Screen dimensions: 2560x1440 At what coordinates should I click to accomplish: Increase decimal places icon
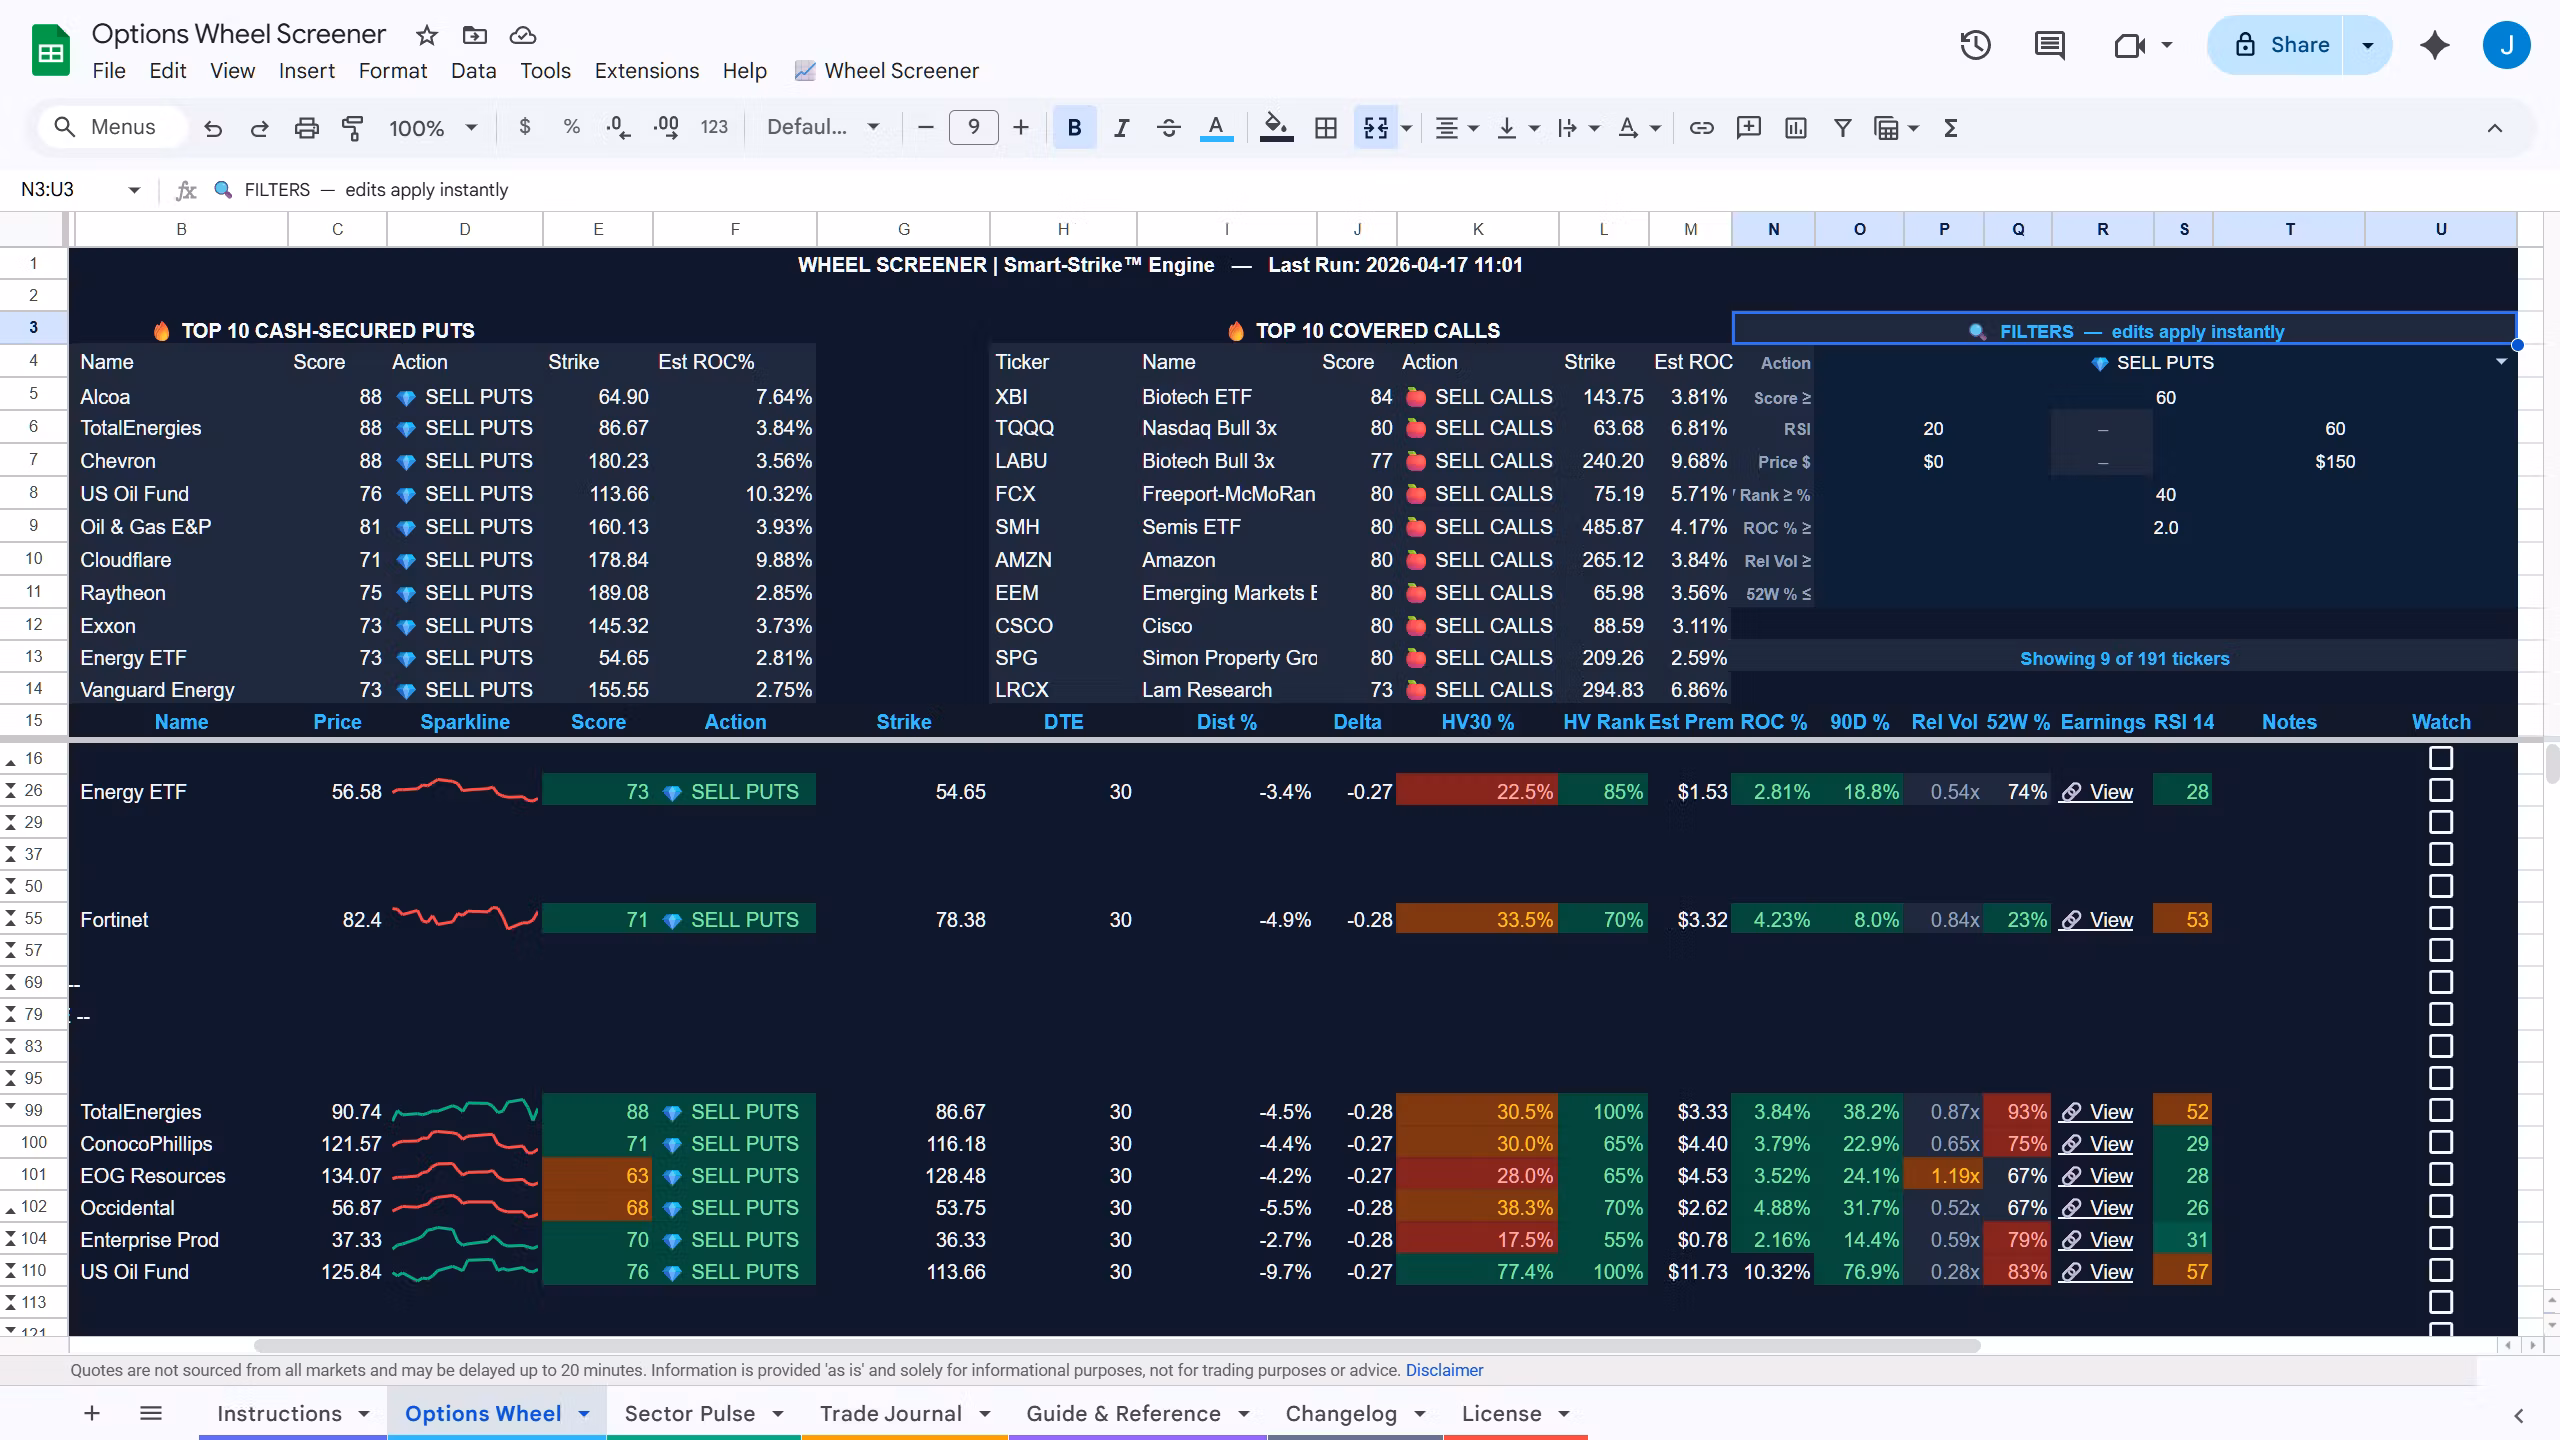point(666,127)
